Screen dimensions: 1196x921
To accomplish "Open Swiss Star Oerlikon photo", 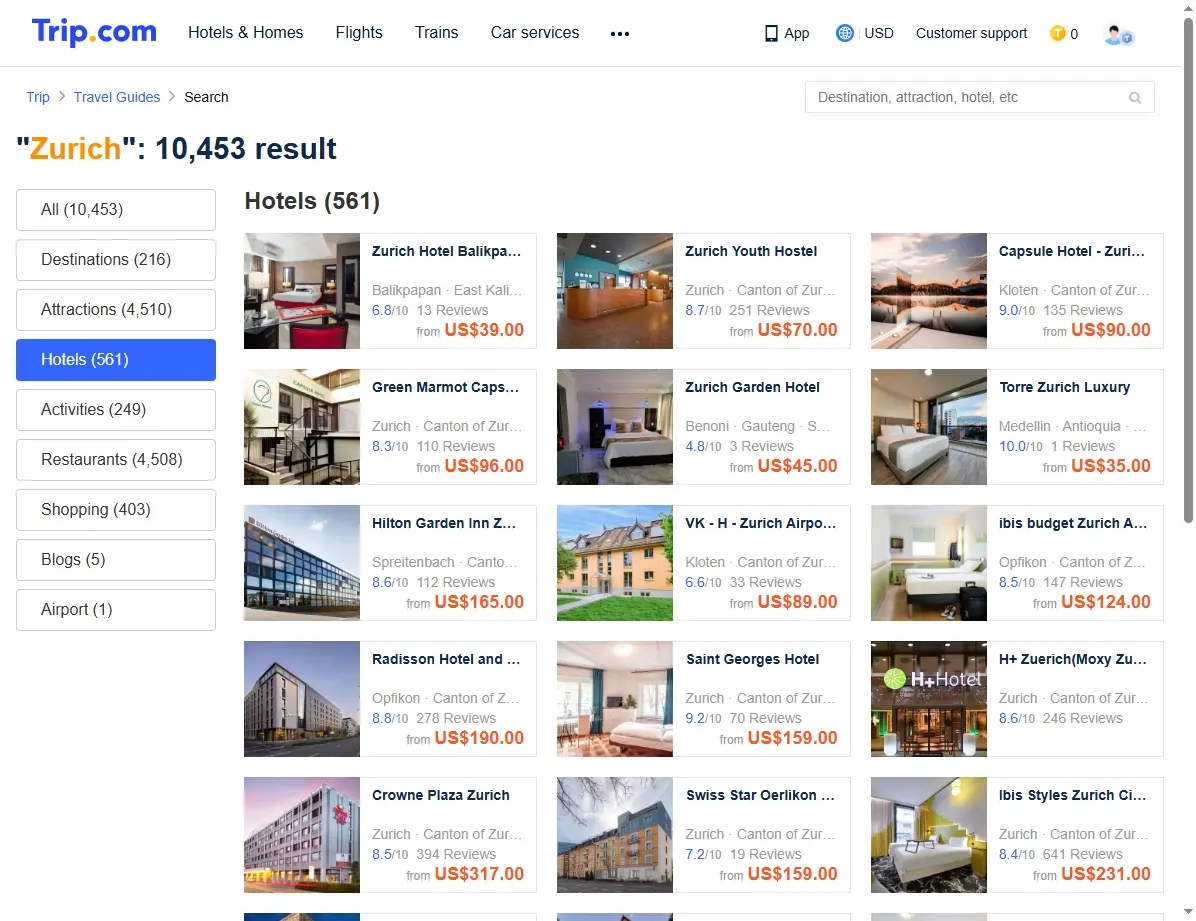I will (x=615, y=835).
